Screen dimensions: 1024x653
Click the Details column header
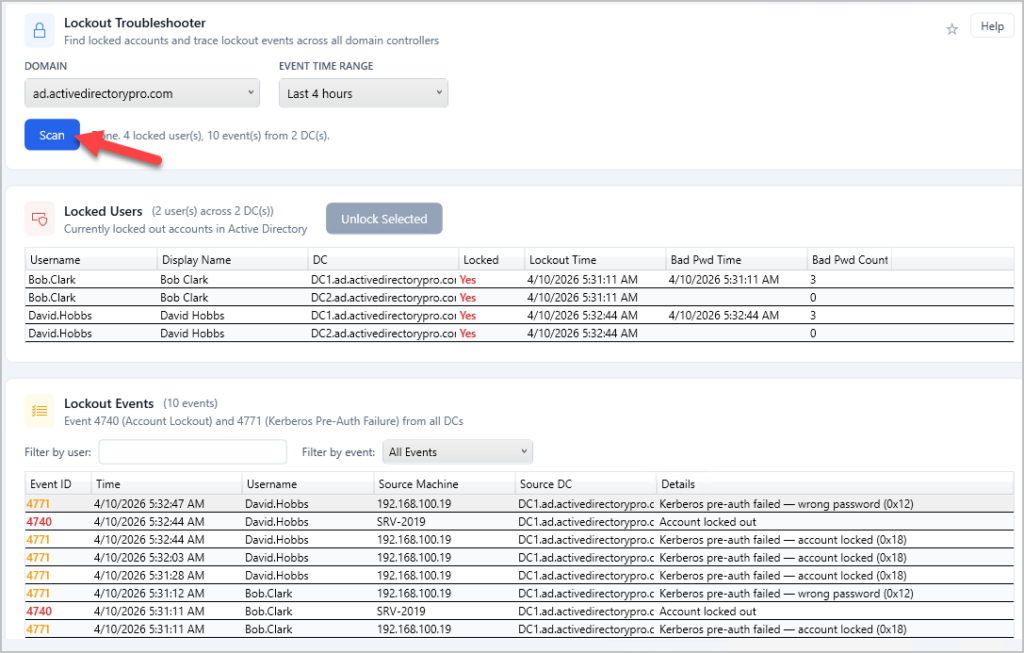point(835,485)
